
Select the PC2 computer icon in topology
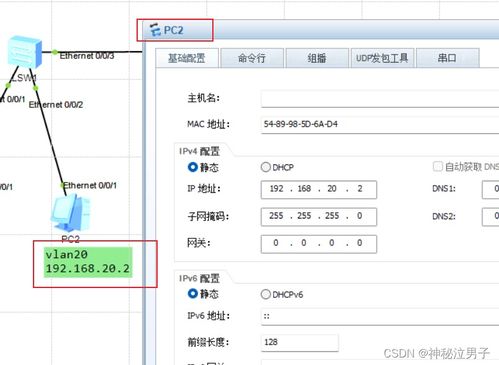click(x=71, y=213)
